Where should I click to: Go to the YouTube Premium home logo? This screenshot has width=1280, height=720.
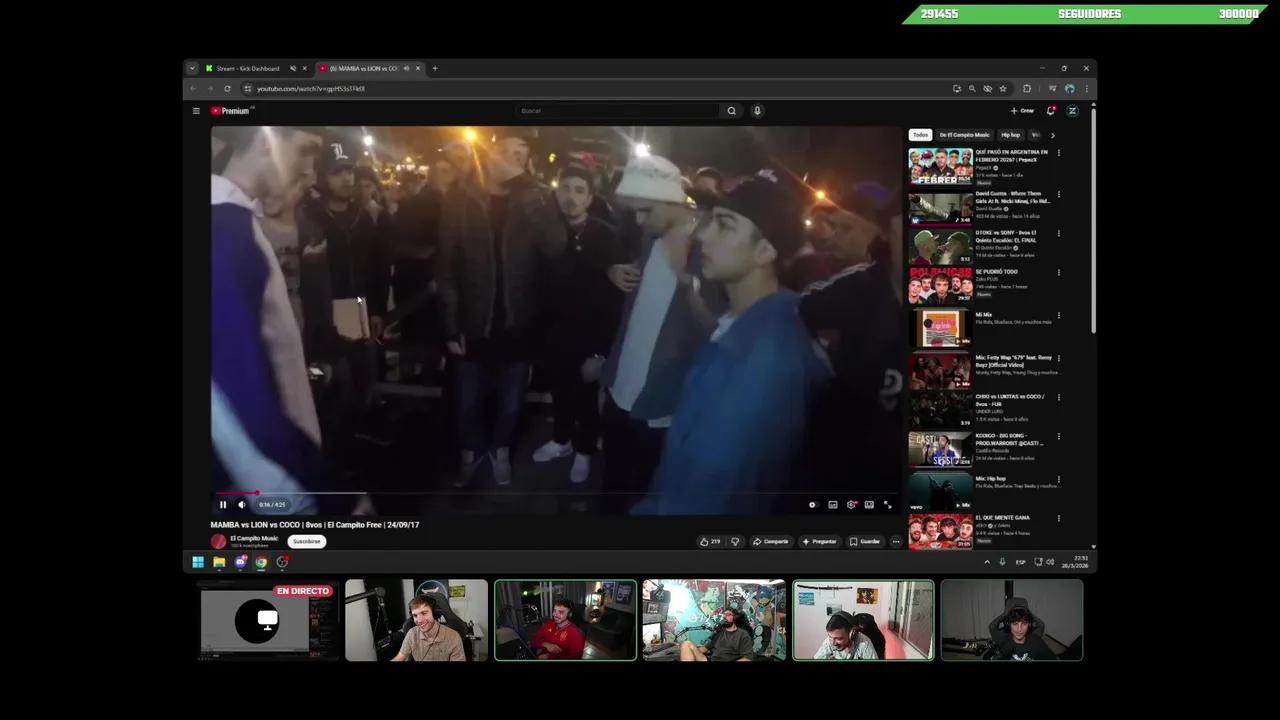click(x=230, y=111)
